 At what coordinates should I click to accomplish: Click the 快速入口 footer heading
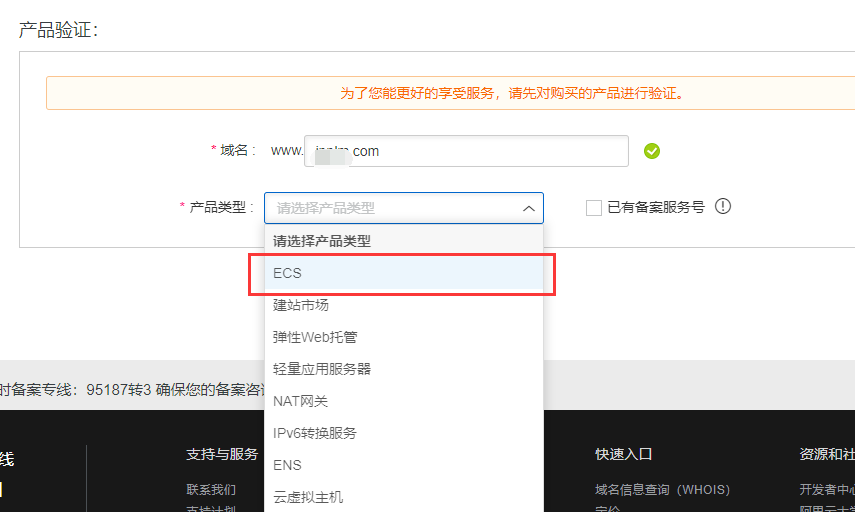(x=623, y=454)
